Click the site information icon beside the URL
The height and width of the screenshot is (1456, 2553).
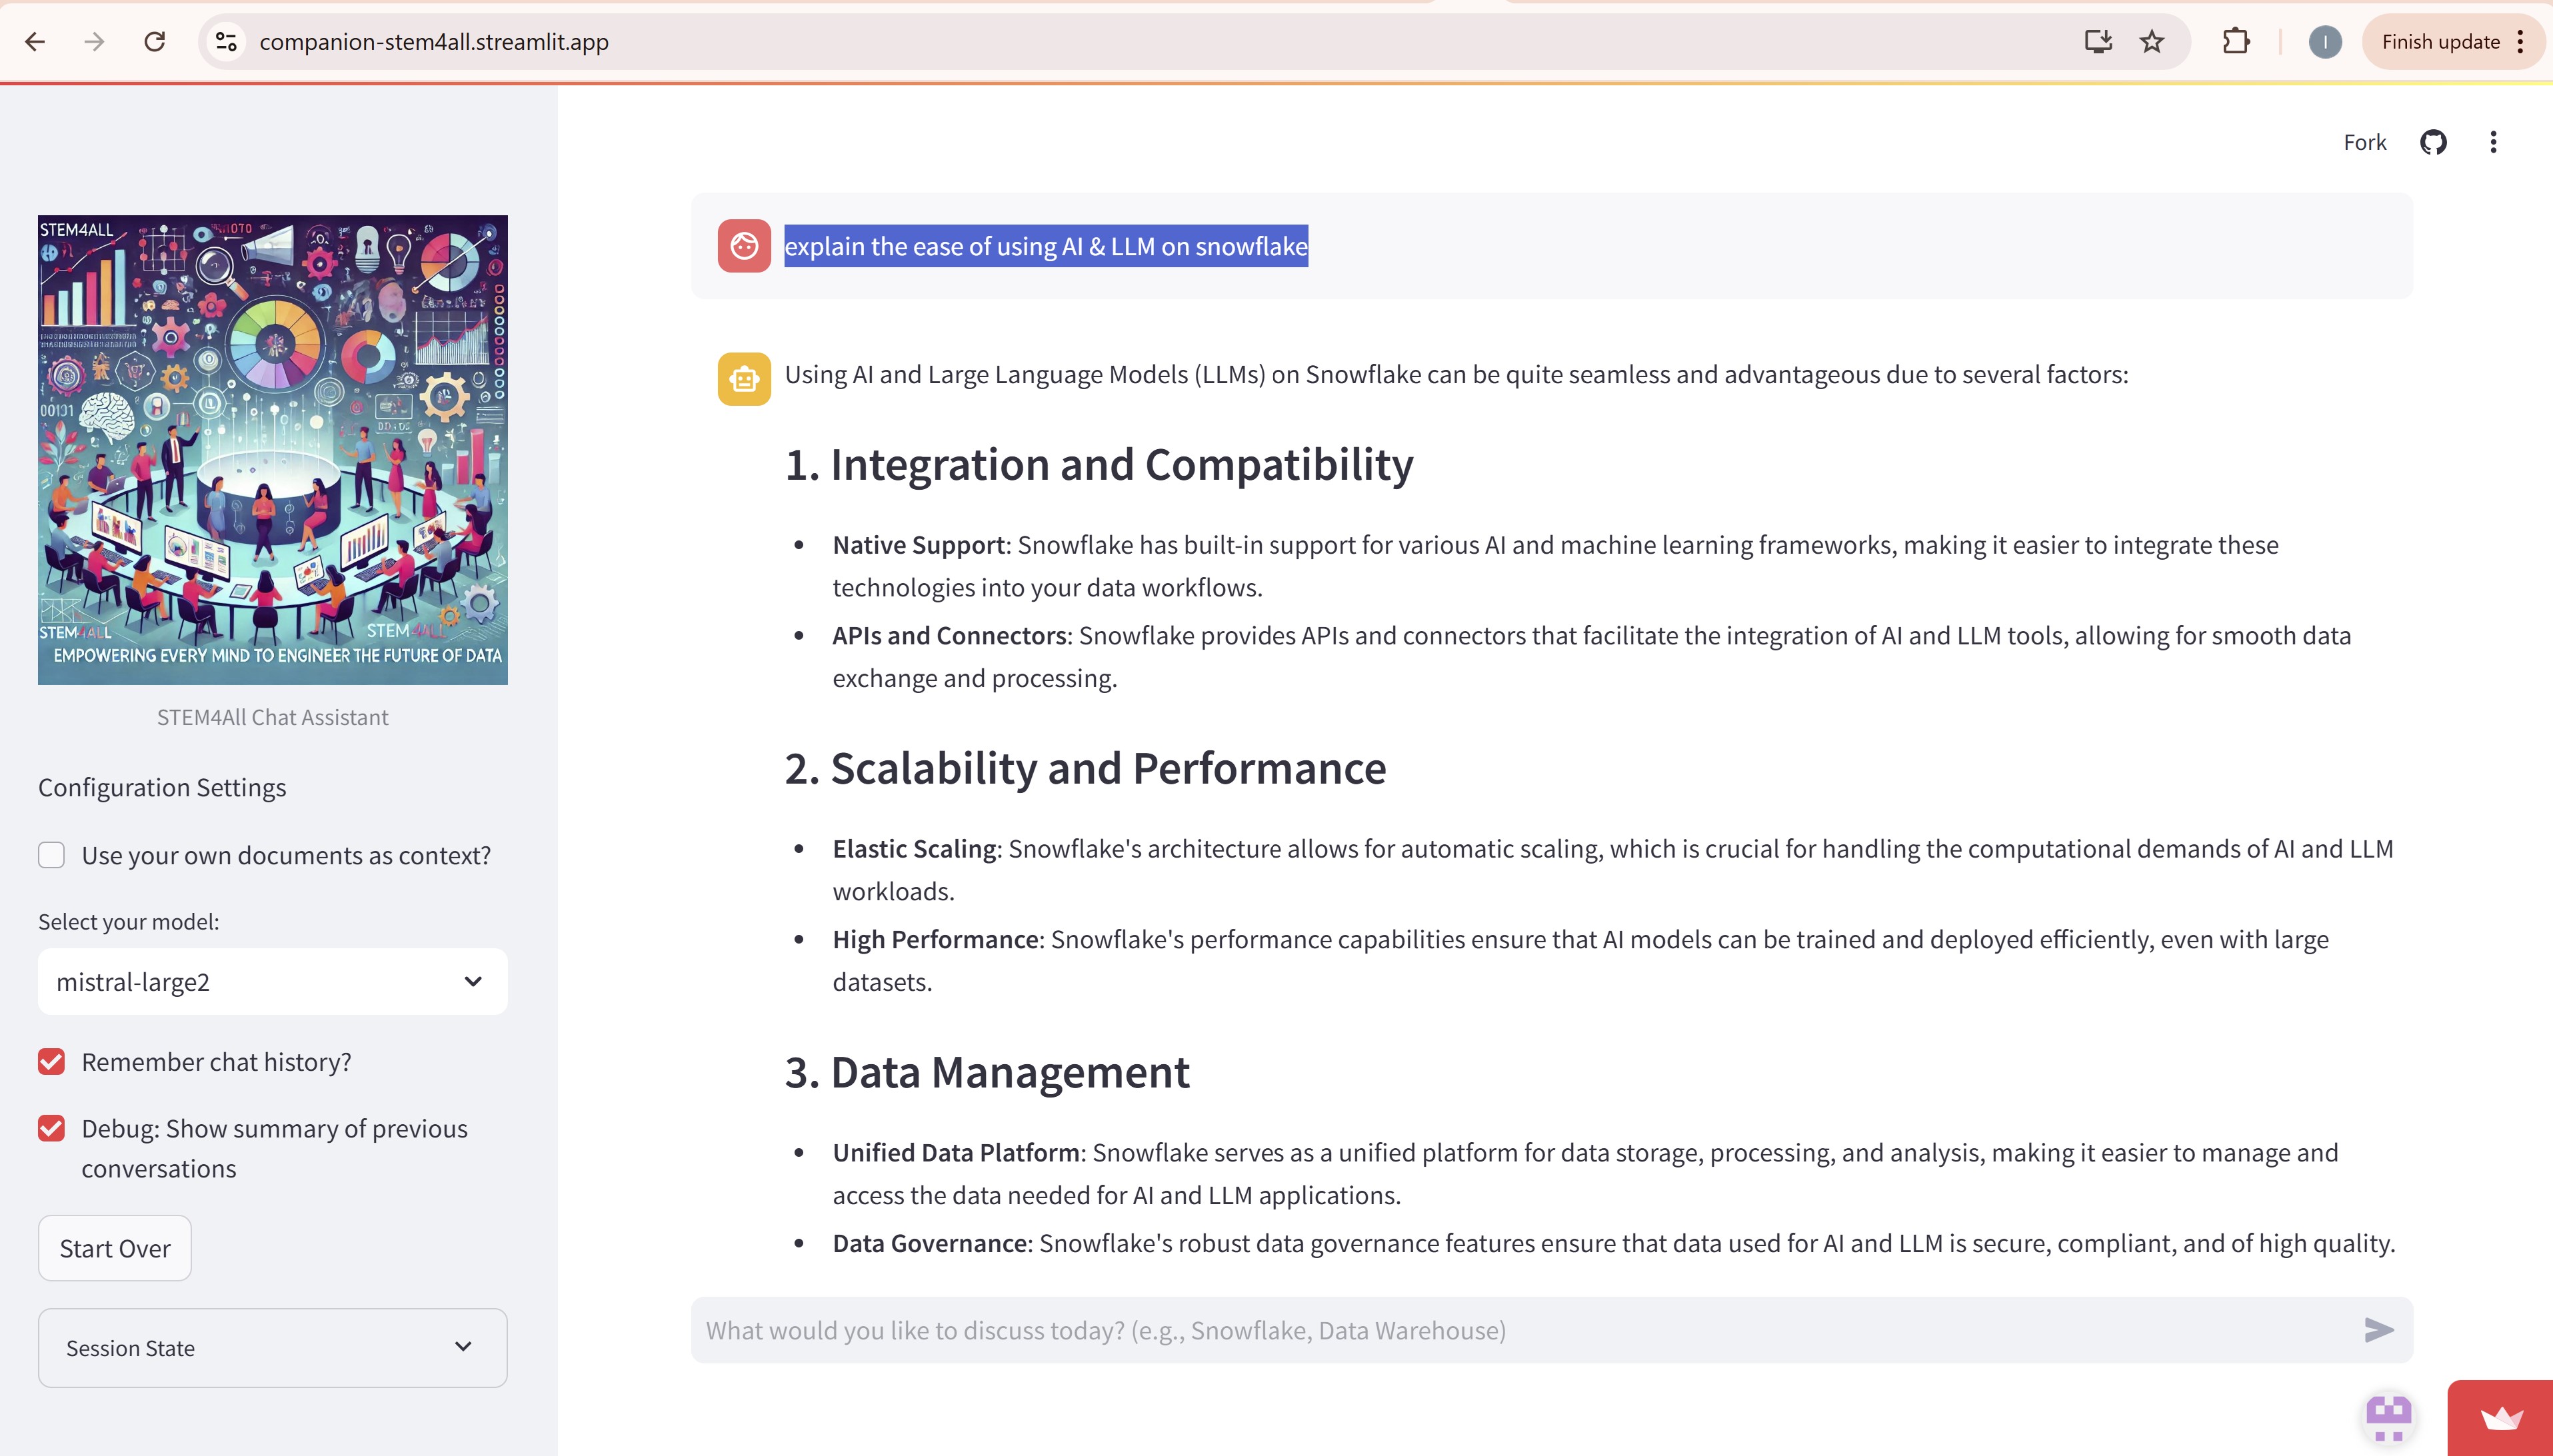point(226,41)
